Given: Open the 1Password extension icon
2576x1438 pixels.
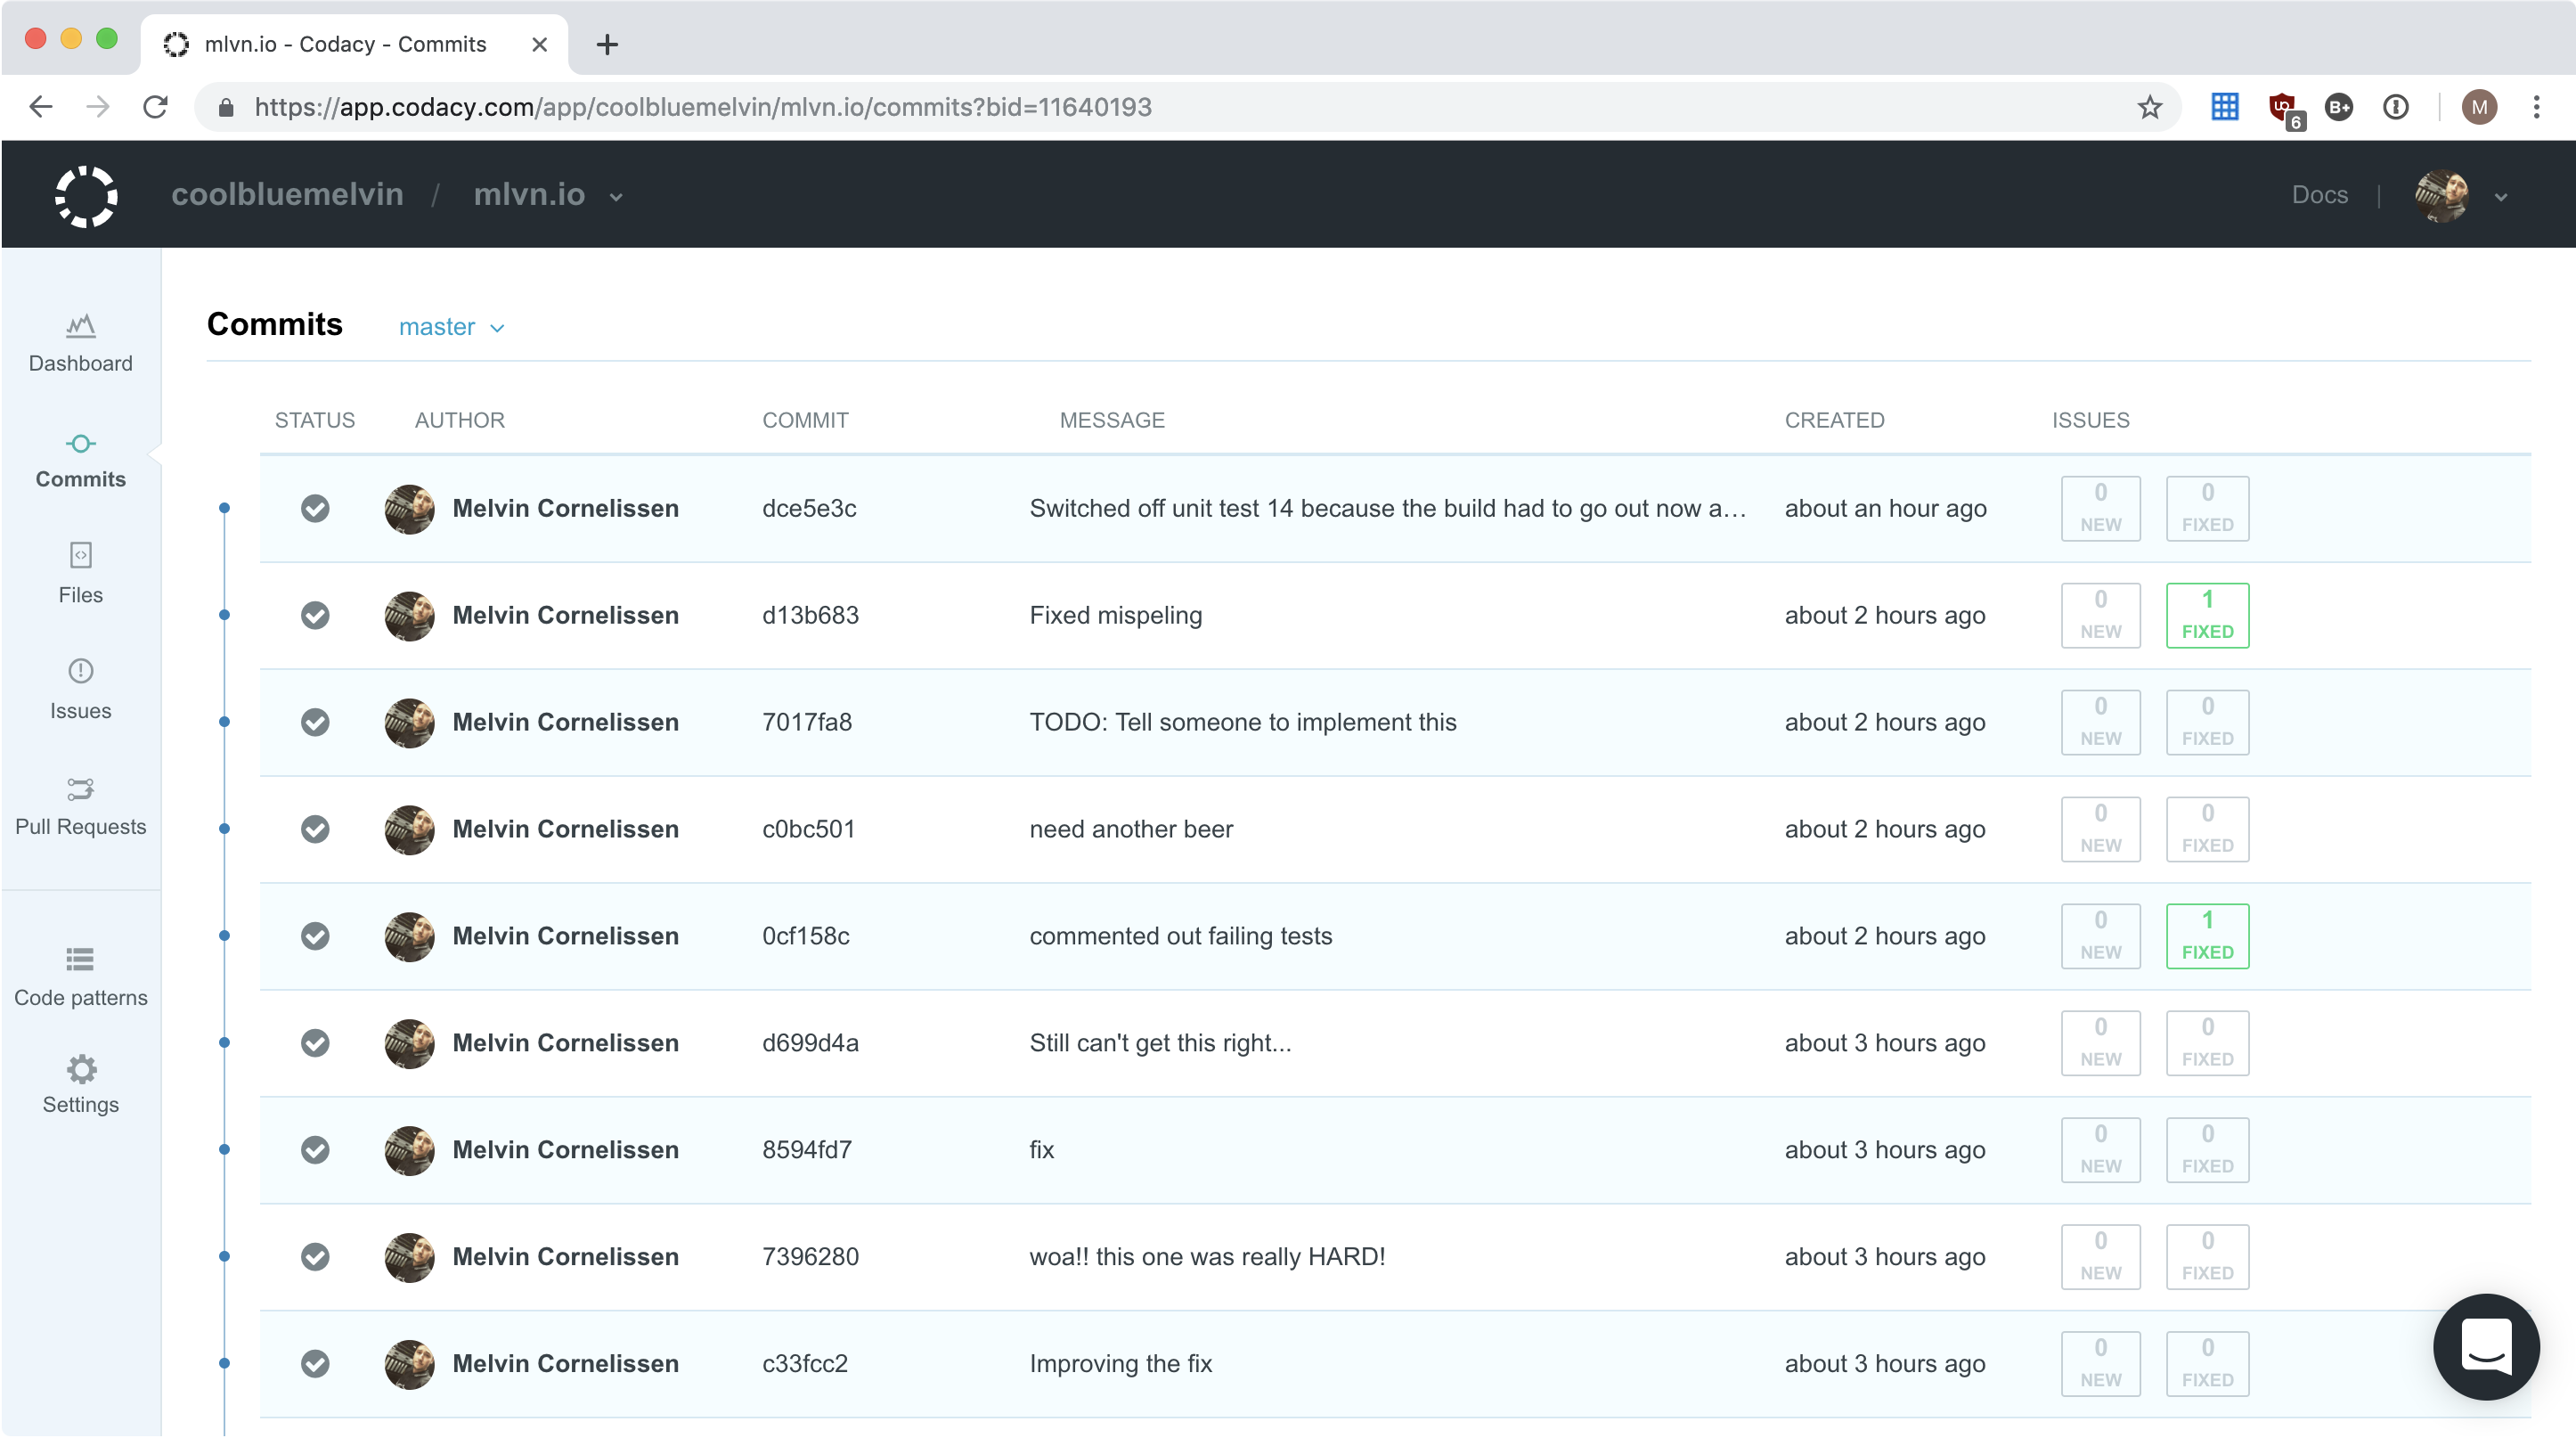Looking at the screenshot, I should point(2395,107).
